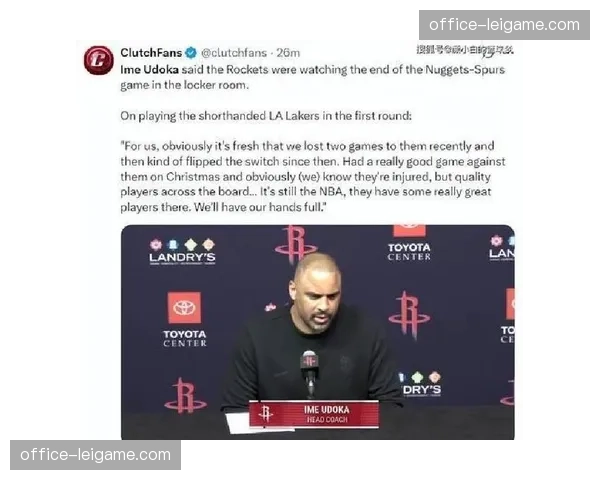Click the microphone on the podium
Screen dimensions: 600x480
pyautogui.click(x=309, y=371)
